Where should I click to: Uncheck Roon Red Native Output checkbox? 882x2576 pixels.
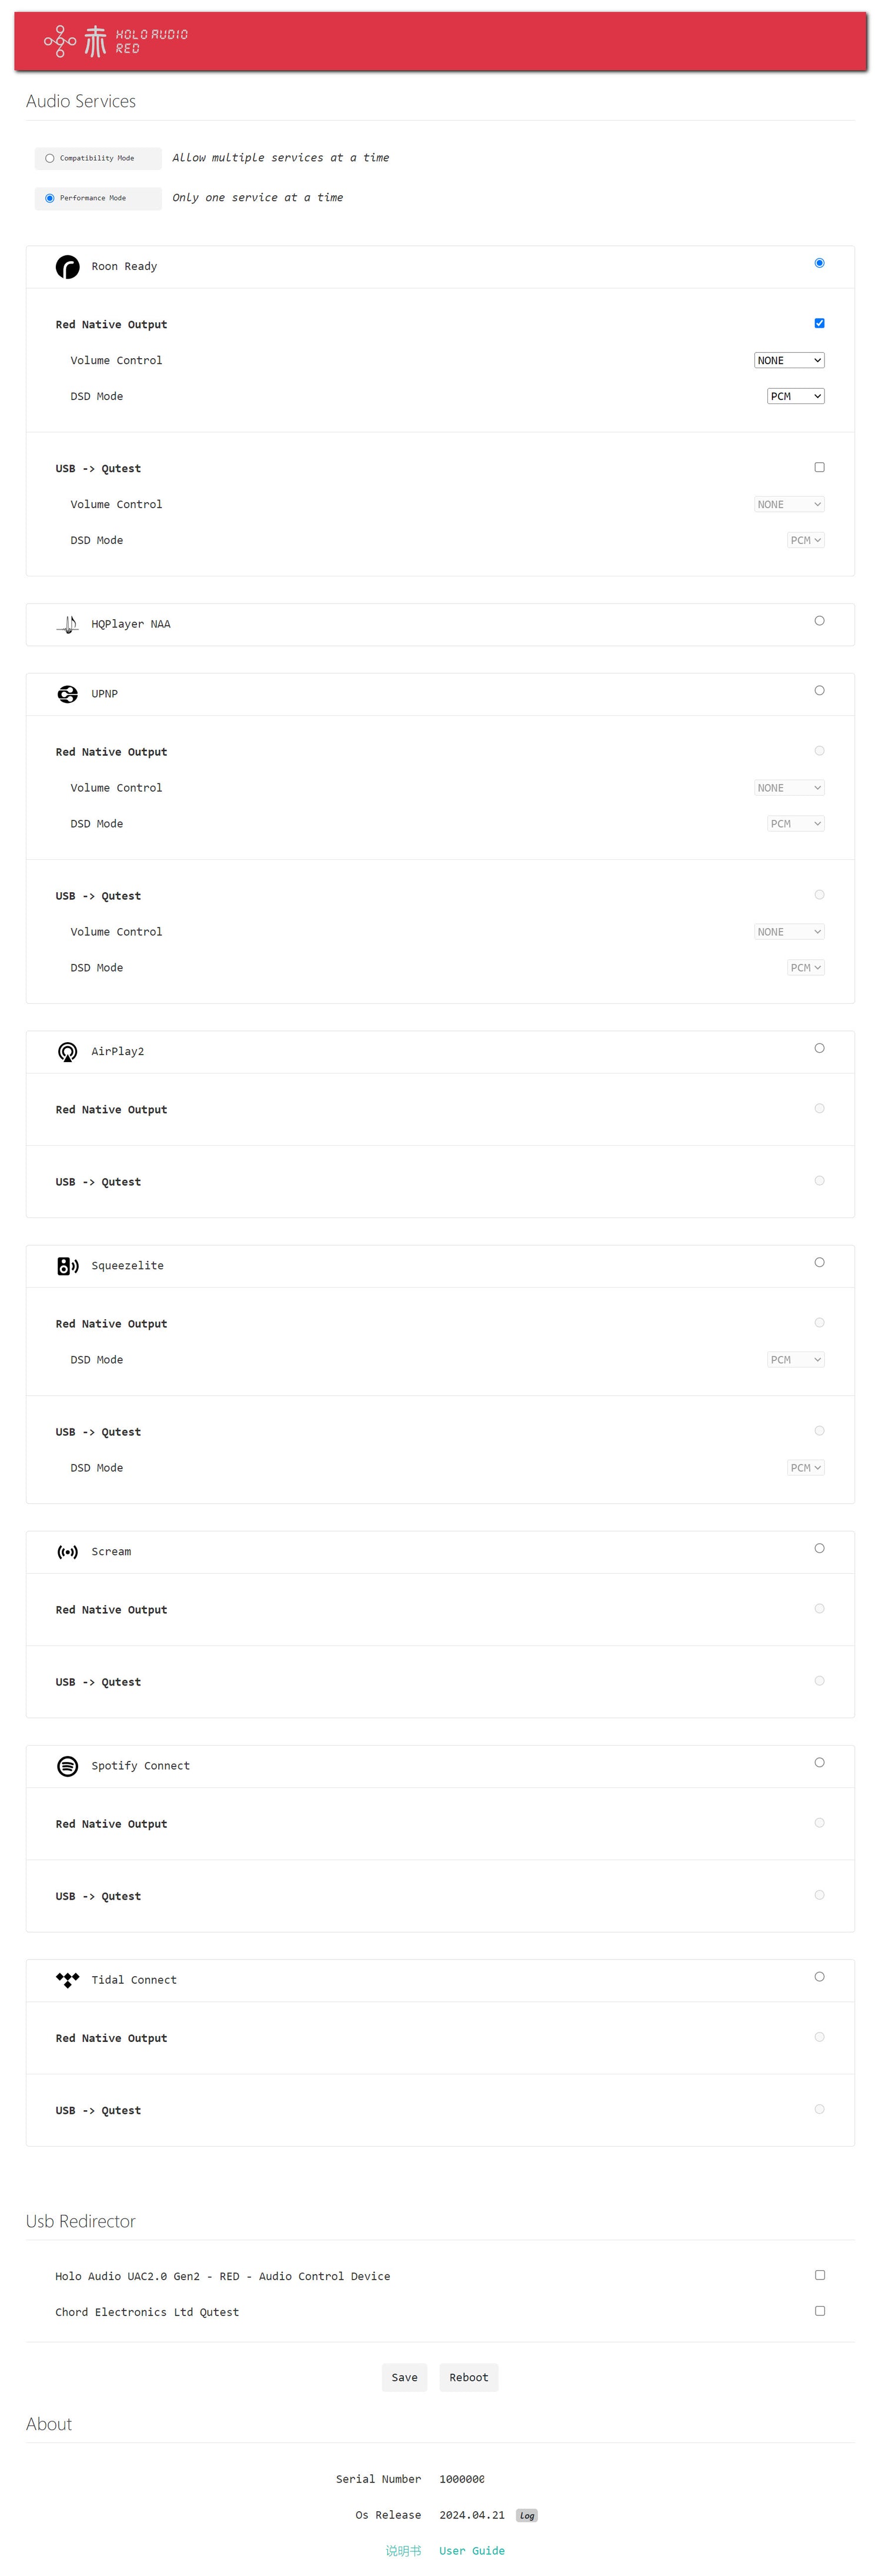point(819,323)
